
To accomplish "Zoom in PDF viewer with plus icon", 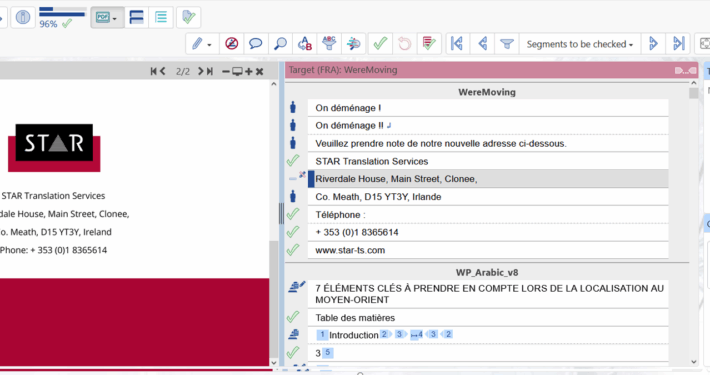I will 249,72.
